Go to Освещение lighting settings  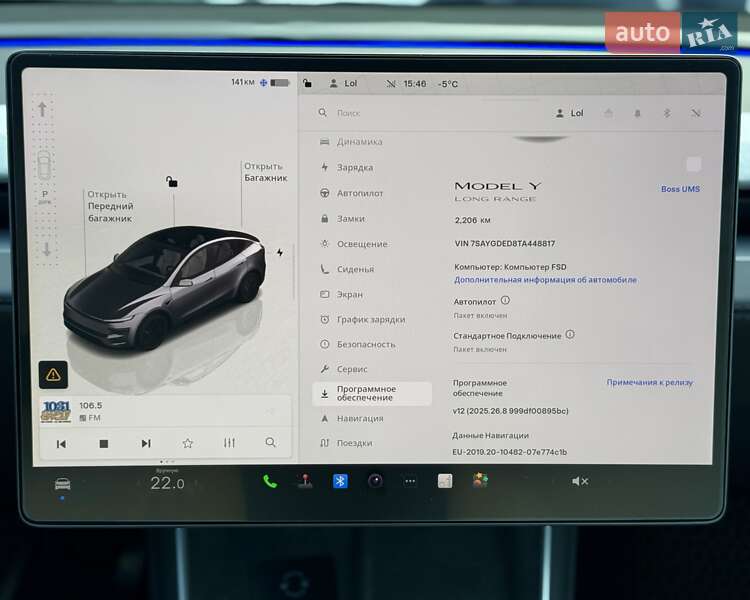354,244
